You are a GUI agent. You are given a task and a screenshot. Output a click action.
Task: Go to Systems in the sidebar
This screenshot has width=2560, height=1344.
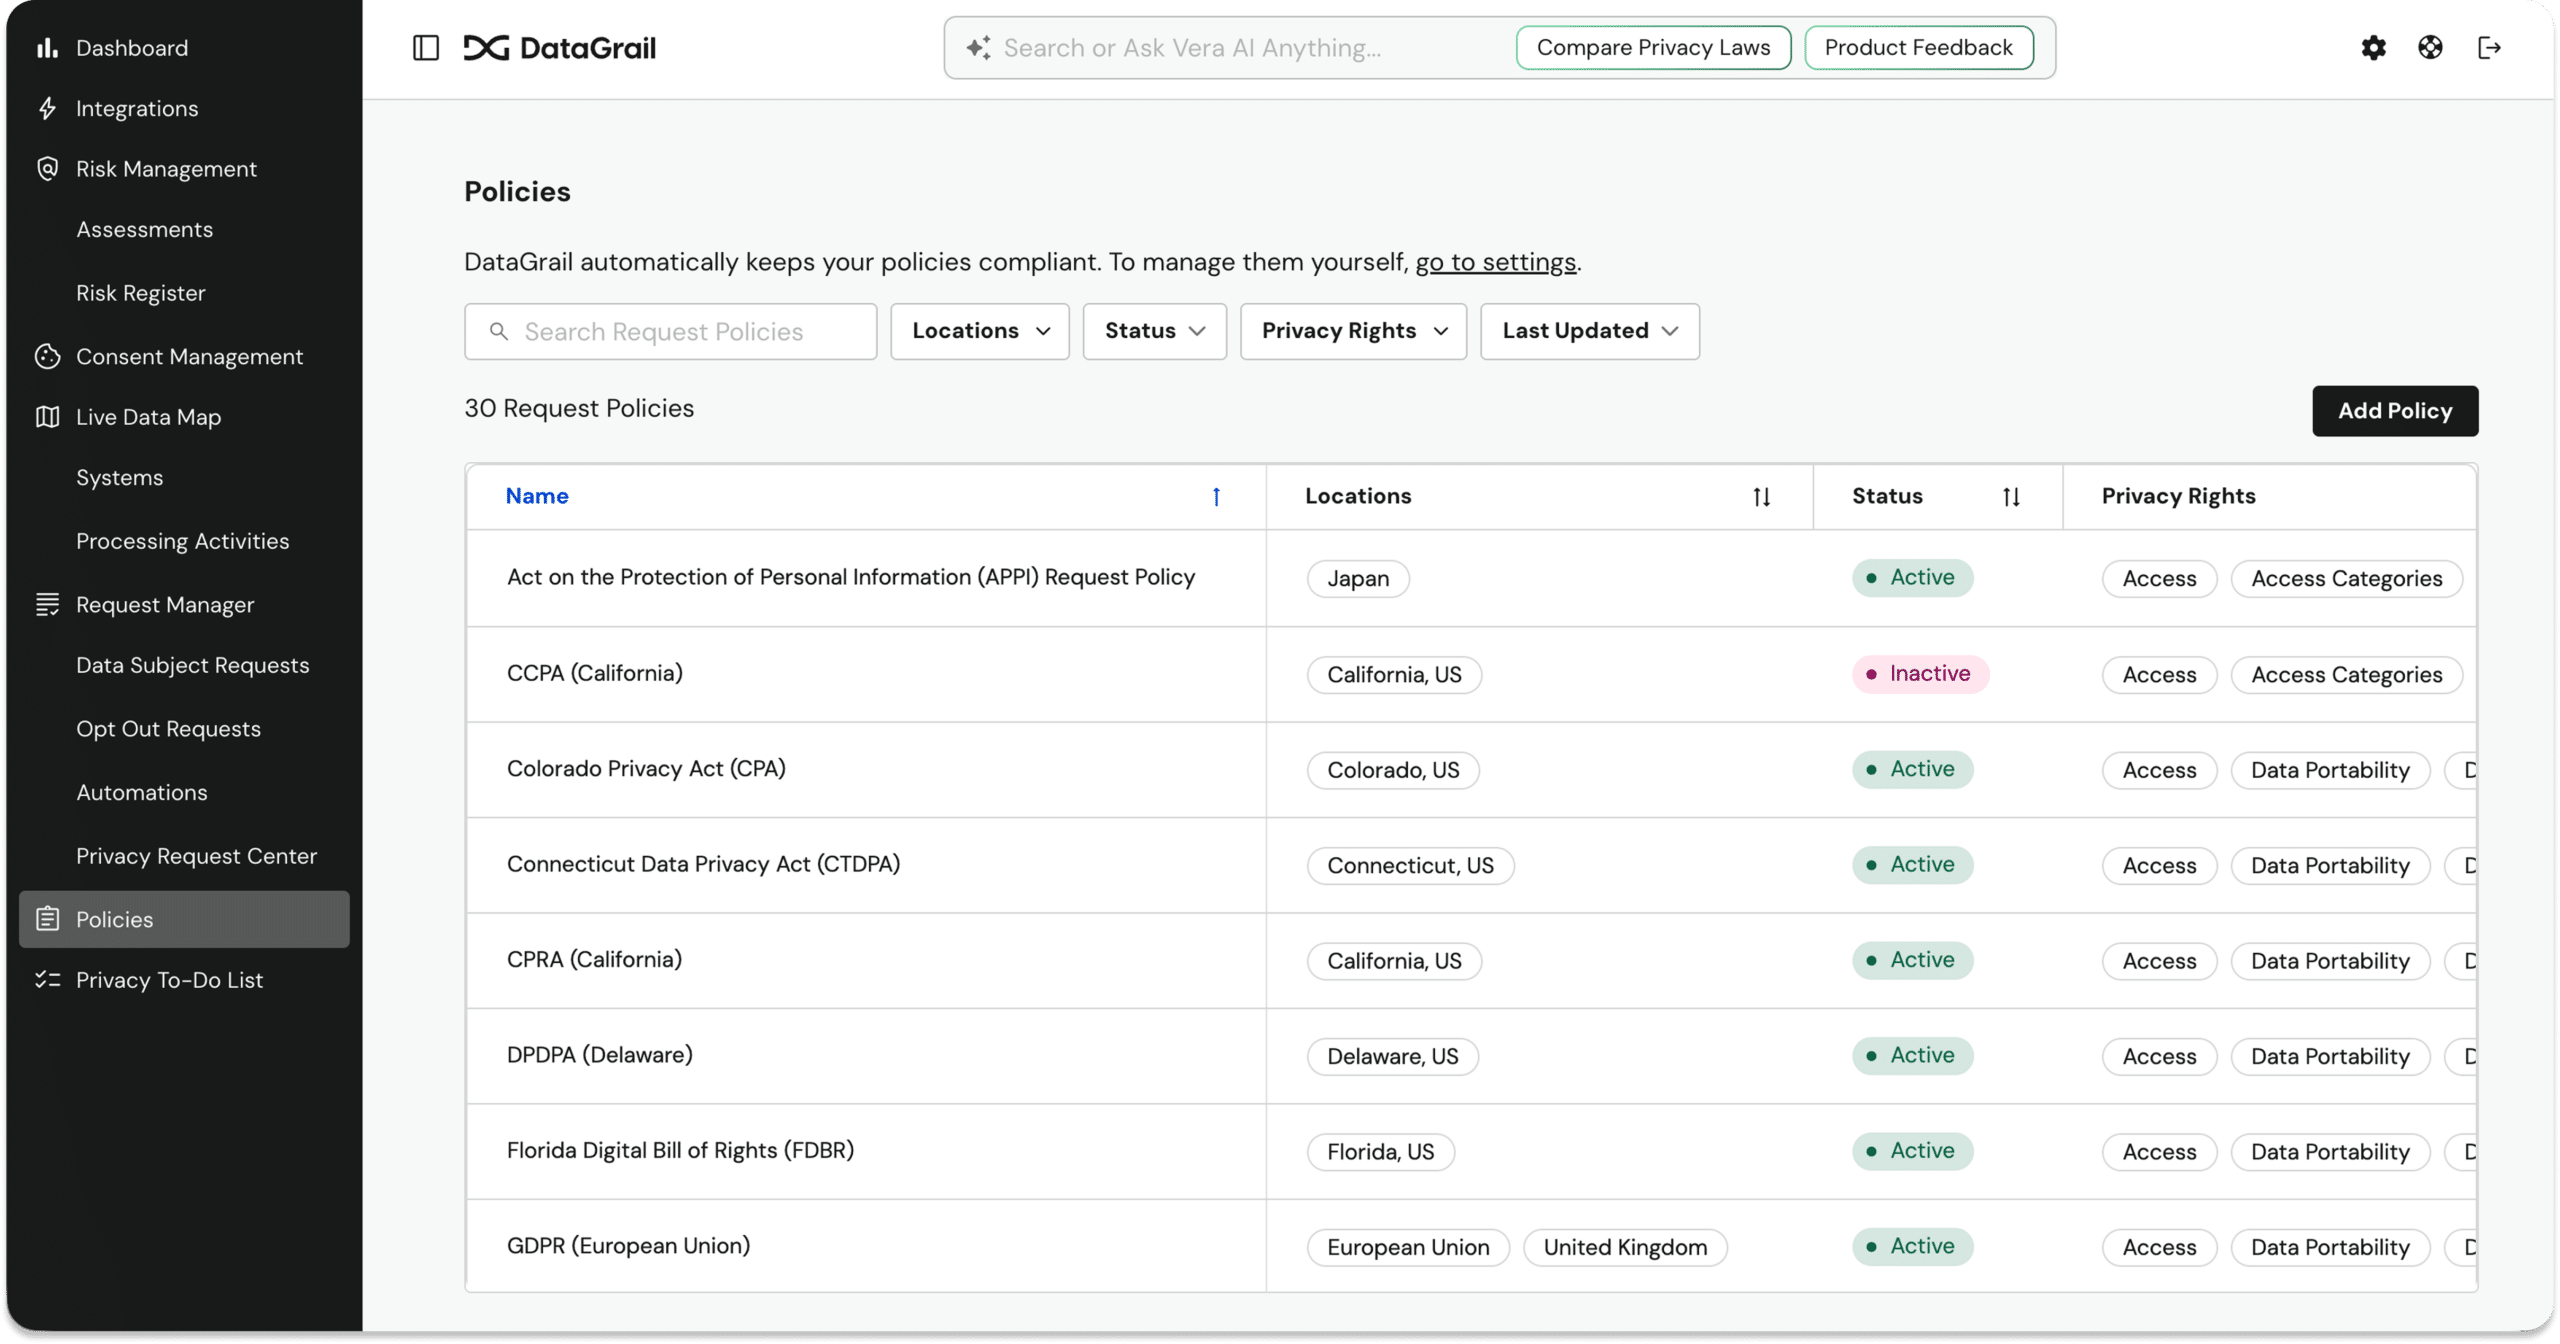click(120, 477)
